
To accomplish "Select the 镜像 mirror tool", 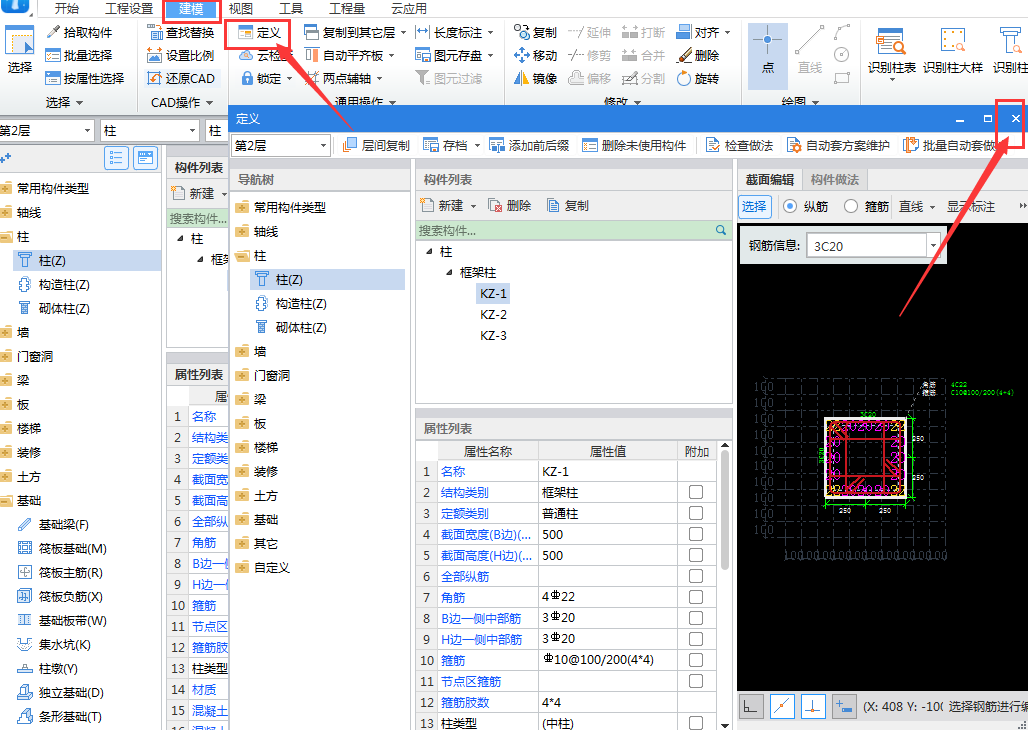I will click(536, 78).
